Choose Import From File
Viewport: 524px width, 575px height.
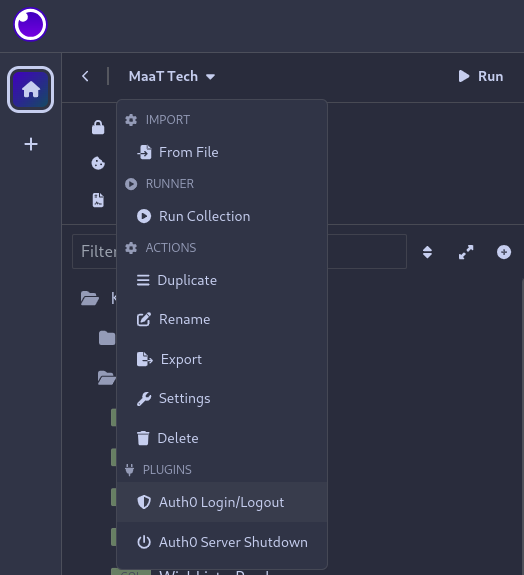(x=222, y=152)
